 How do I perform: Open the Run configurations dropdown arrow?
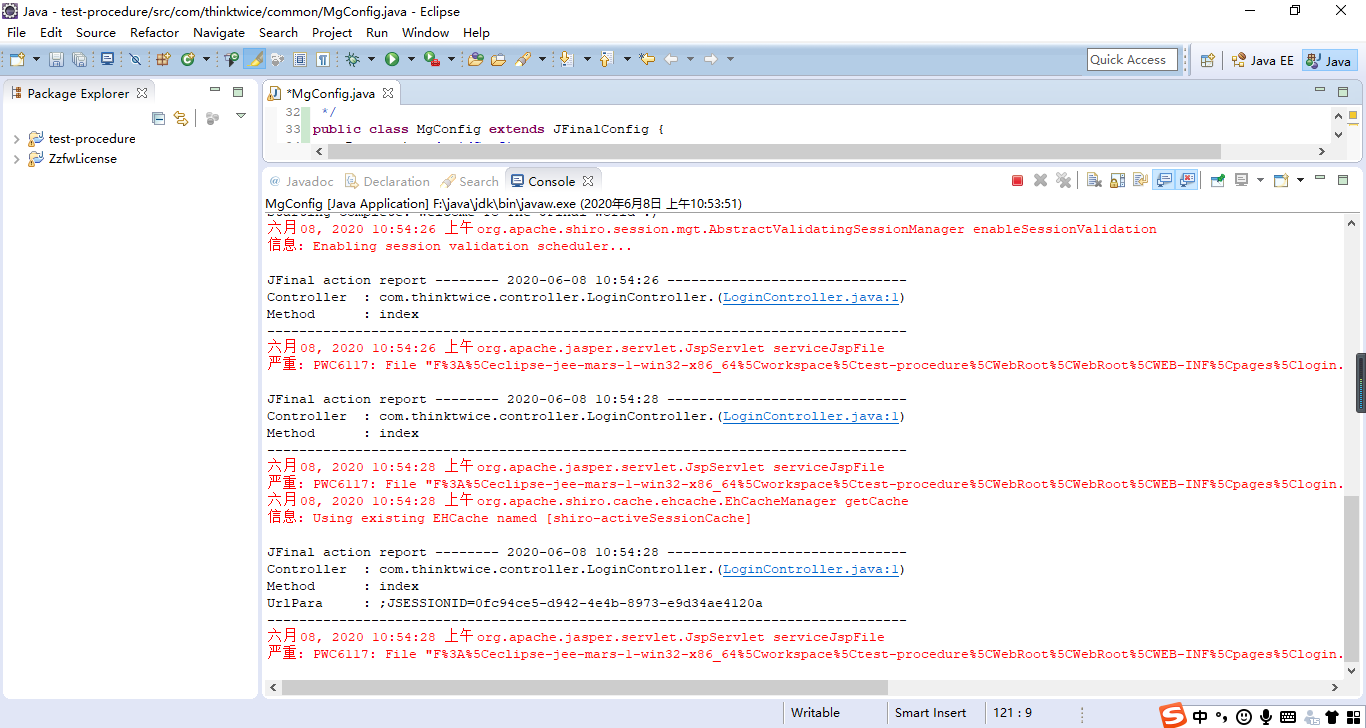pyautogui.click(x=411, y=59)
